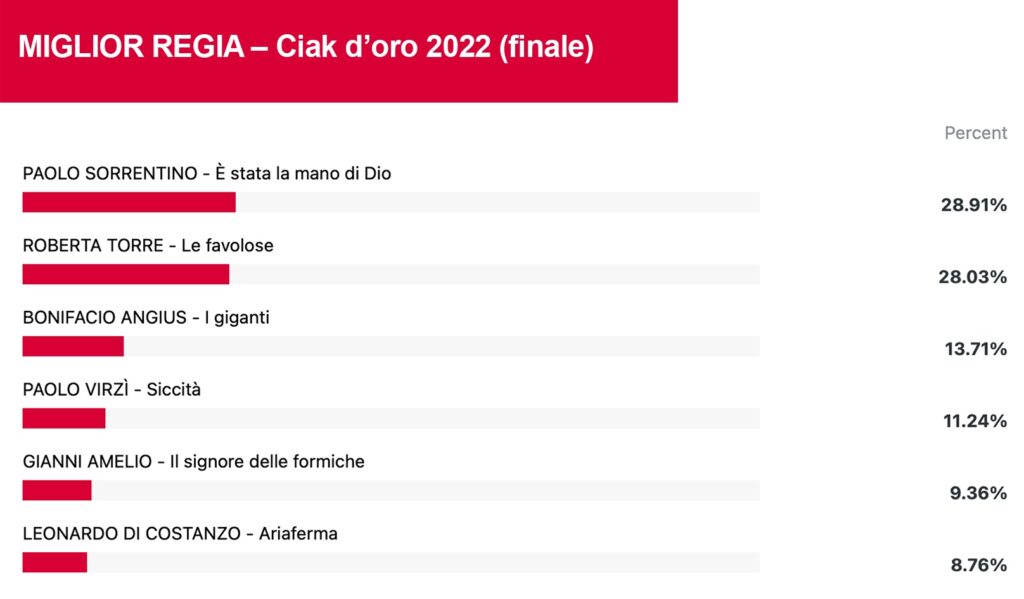The height and width of the screenshot is (599, 1024).
Task: Click the PAOLO SORRENTINO option label
Action: 207,173
